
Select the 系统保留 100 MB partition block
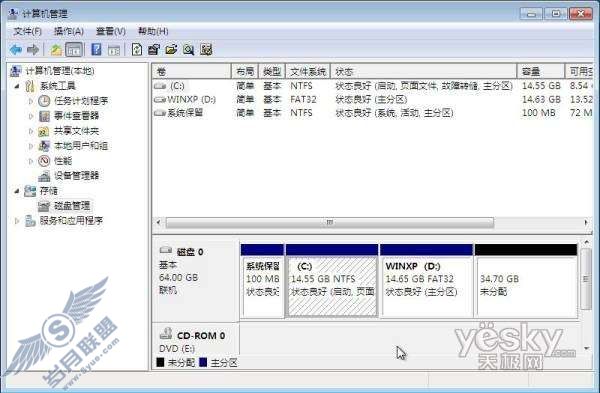tap(262, 281)
